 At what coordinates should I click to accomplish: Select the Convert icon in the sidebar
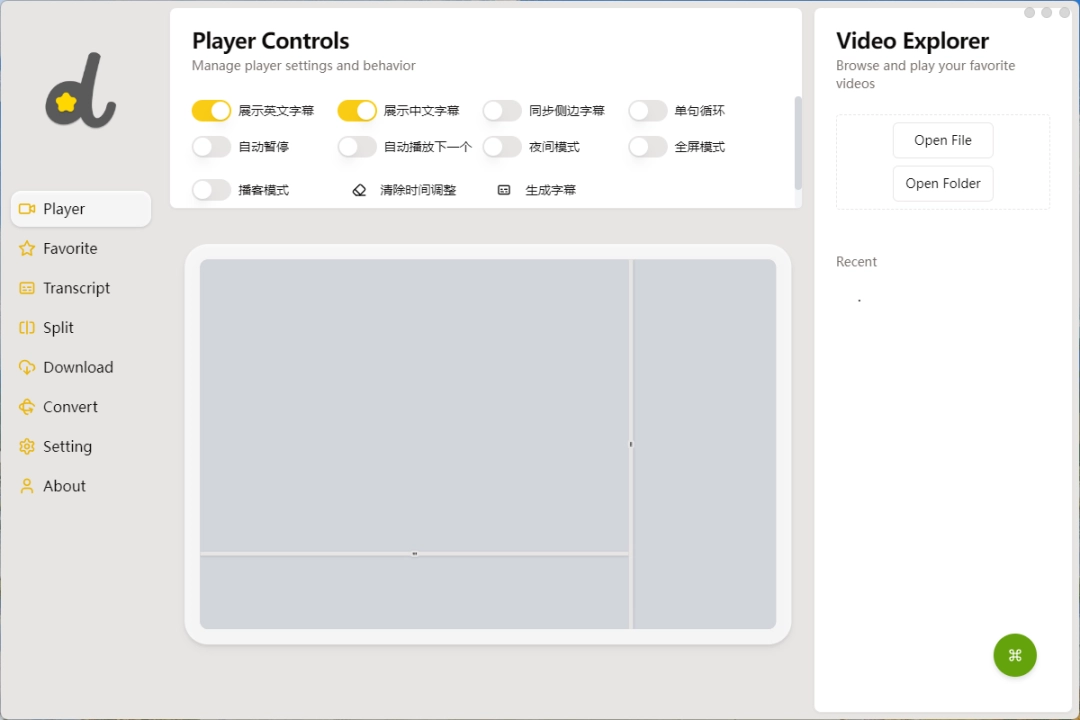point(27,407)
